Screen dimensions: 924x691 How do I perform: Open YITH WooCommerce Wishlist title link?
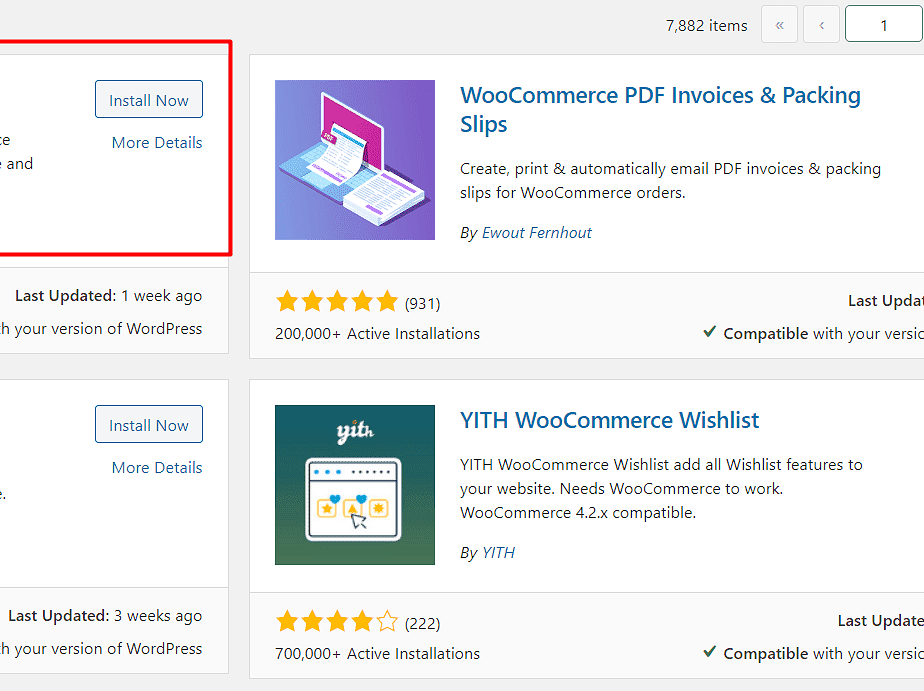pyautogui.click(x=609, y=421)
